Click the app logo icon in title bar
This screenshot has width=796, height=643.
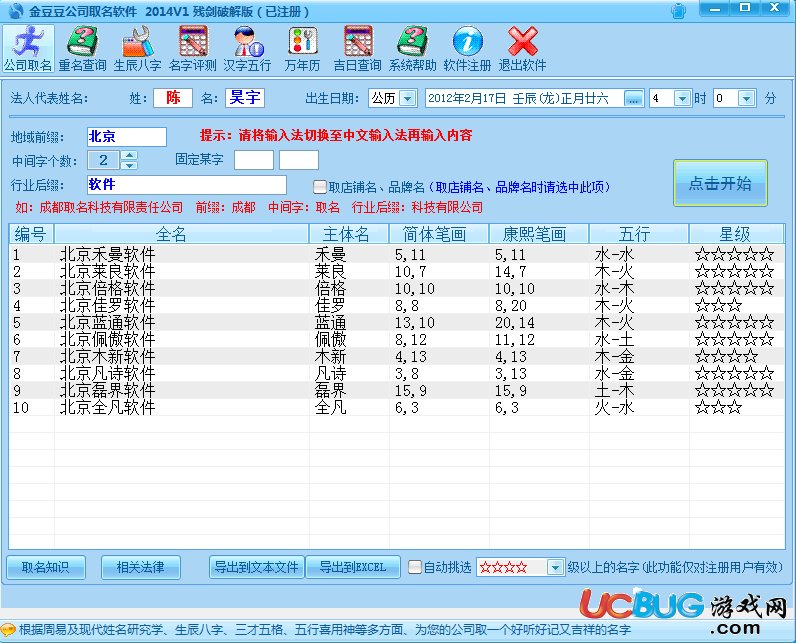(15, 11)
